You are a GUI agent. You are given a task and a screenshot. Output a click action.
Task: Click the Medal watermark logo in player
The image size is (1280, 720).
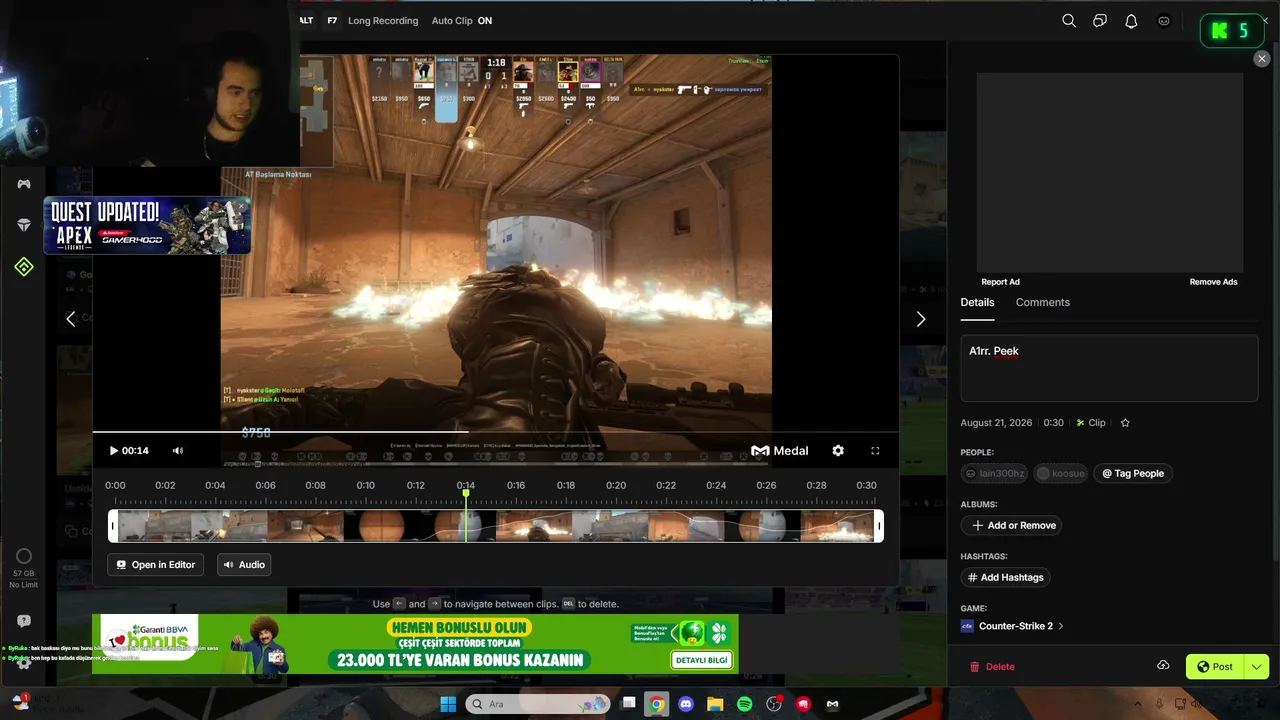pyautogui.click(x=780, y=451)
